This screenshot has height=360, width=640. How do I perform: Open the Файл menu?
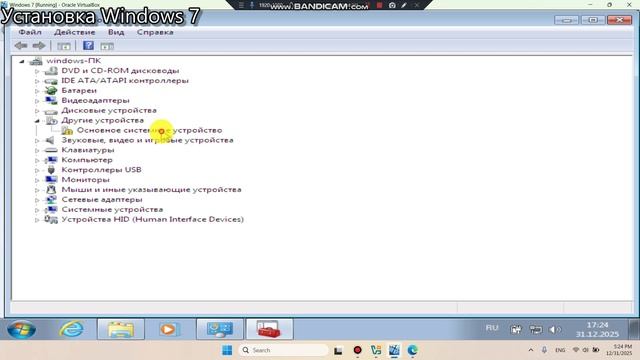point(30,32)
